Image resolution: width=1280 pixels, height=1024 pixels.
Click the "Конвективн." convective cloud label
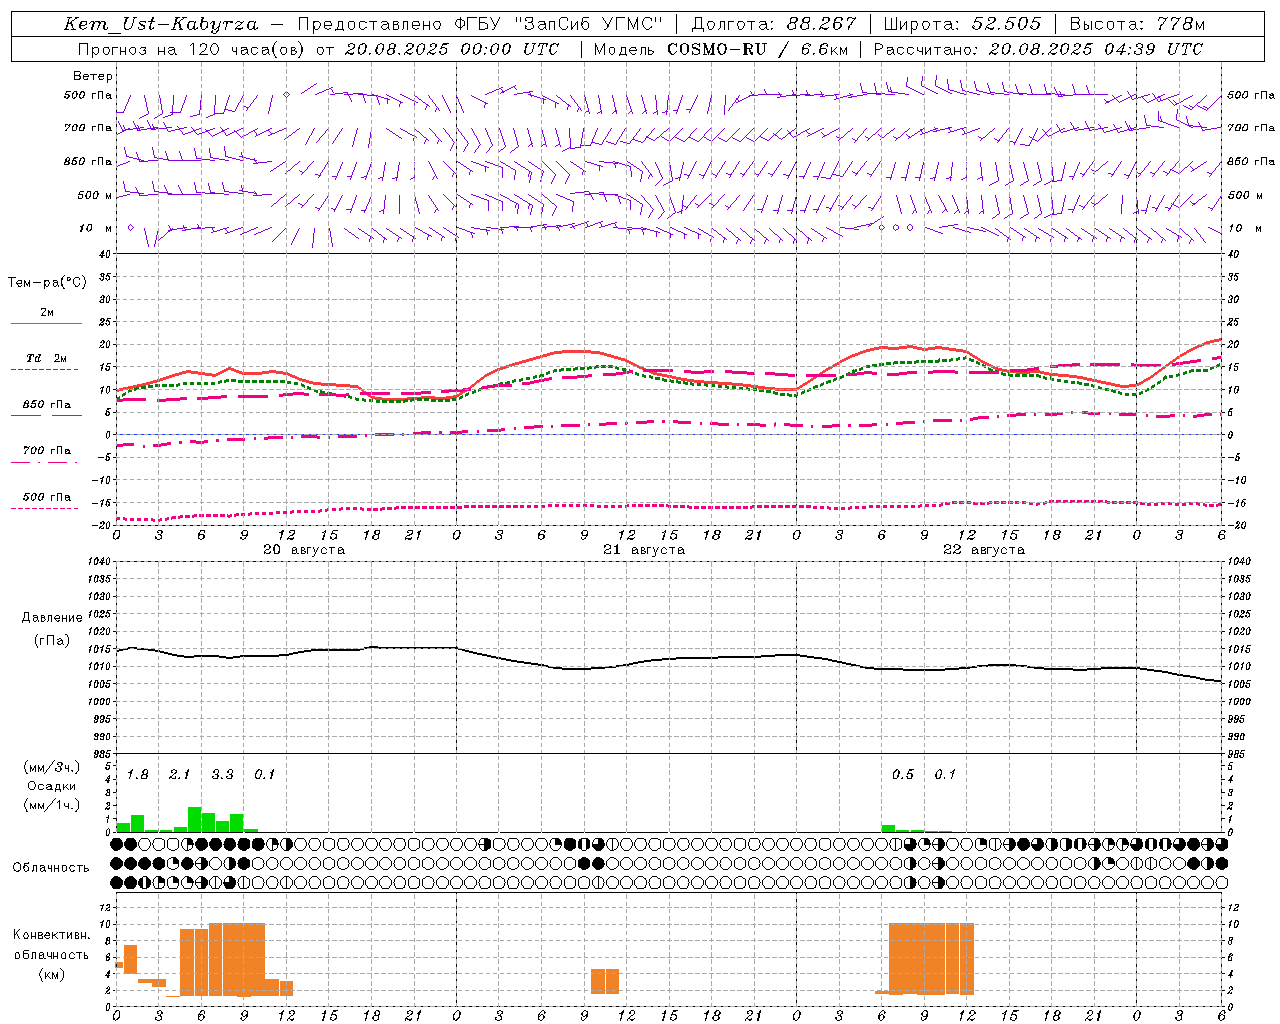point(52,935)
